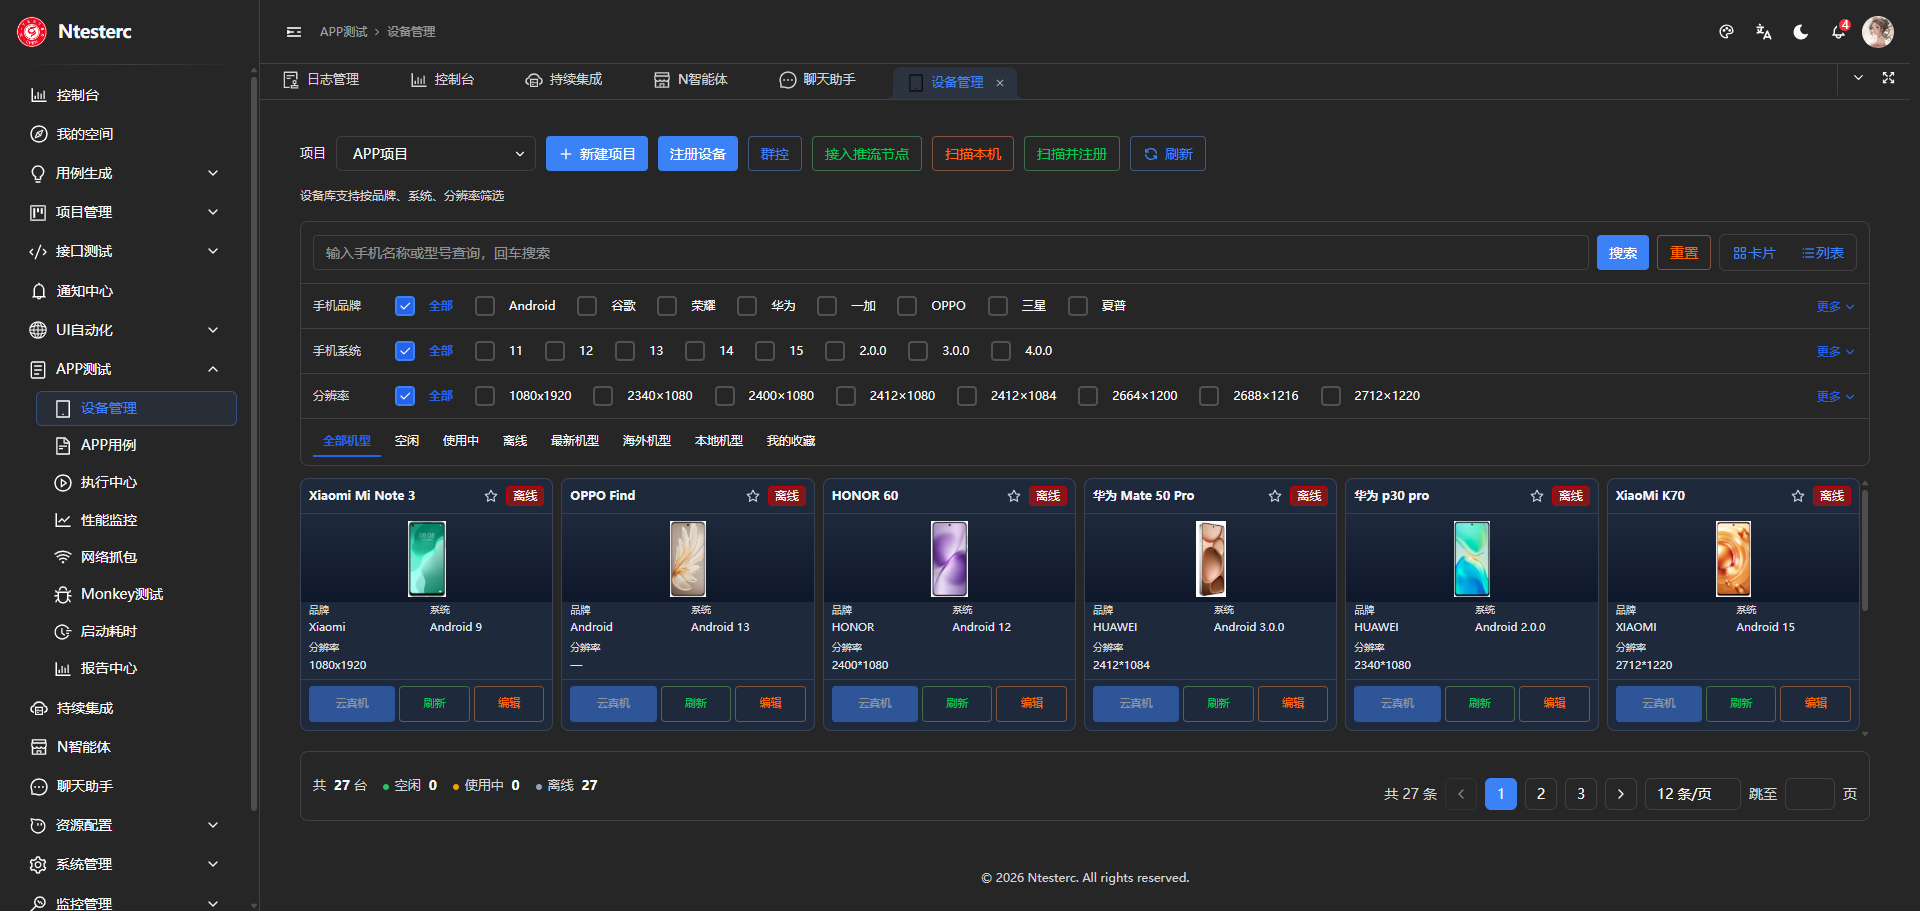Click the 扫描本机 button
This screenshot has width=1920, height=911.
pos(973,154)
